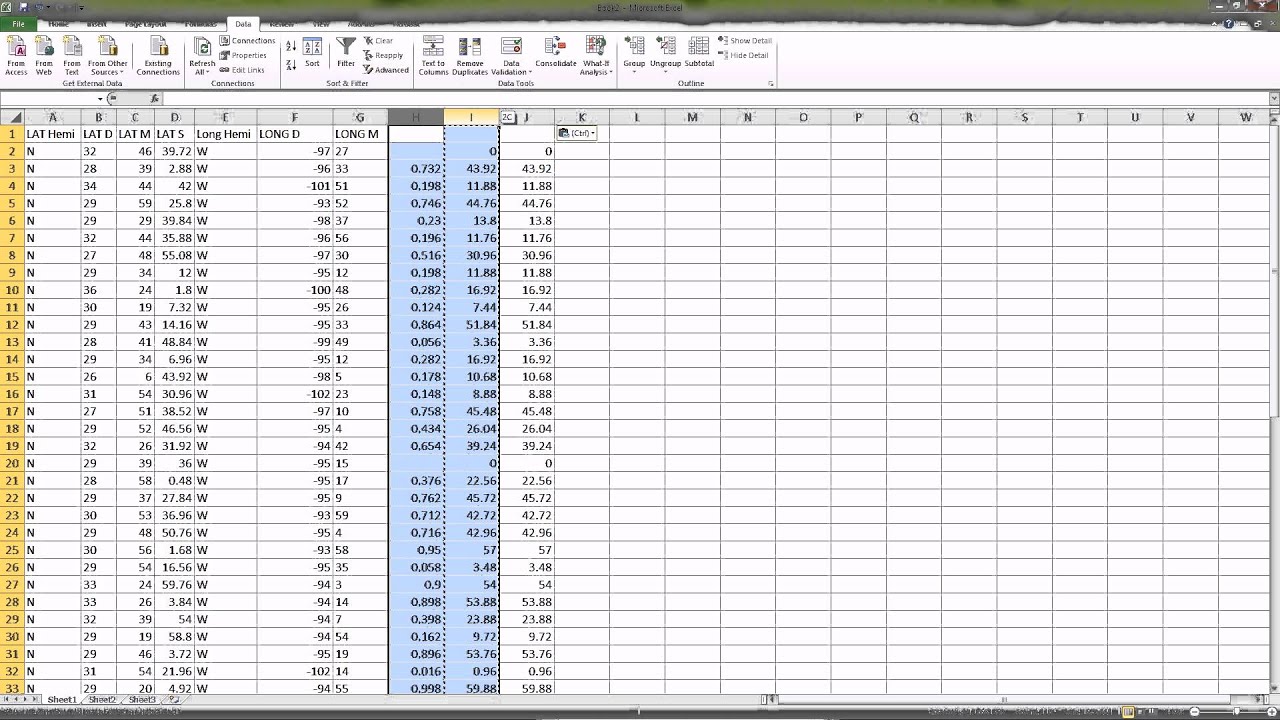Switch to the Sheet2 worksheet tab
The height and width of the screenshot is (720, 1280).
[x=102, y=700]
